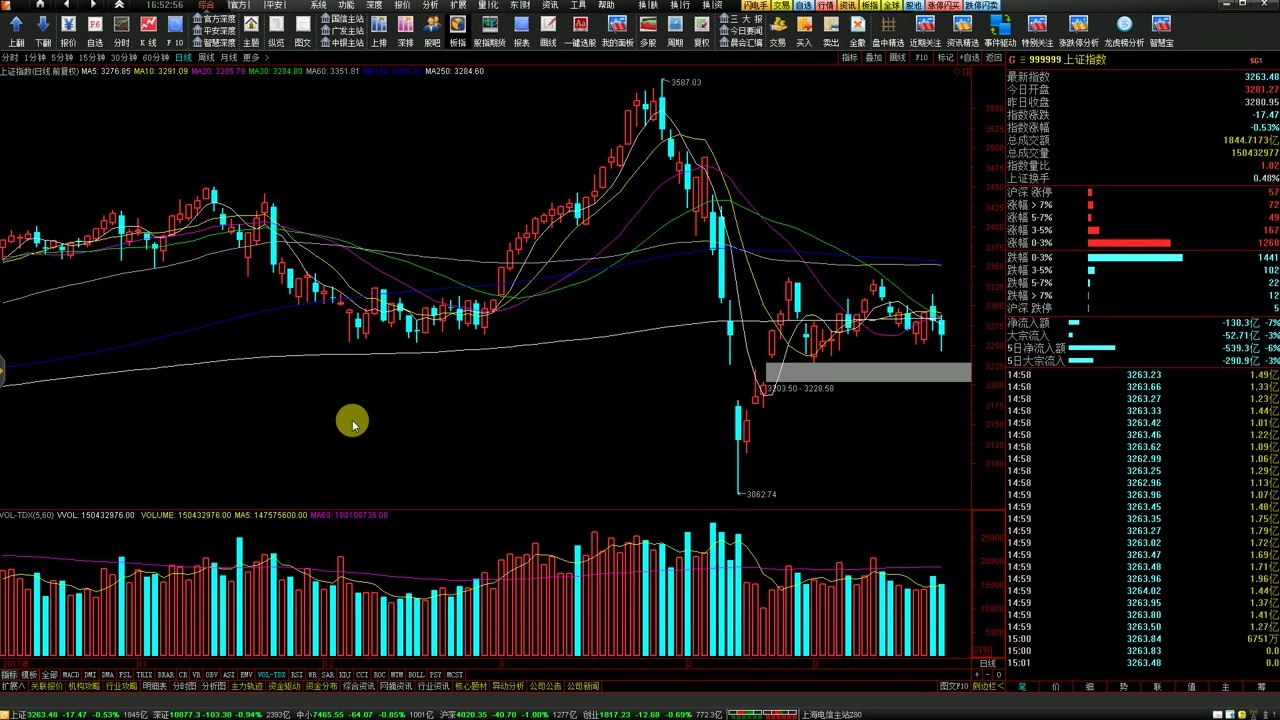The width and height of the screenshot is (1280, 720).
Task: Expand the 更多 periods dropdown
Action: pos(254,58)
